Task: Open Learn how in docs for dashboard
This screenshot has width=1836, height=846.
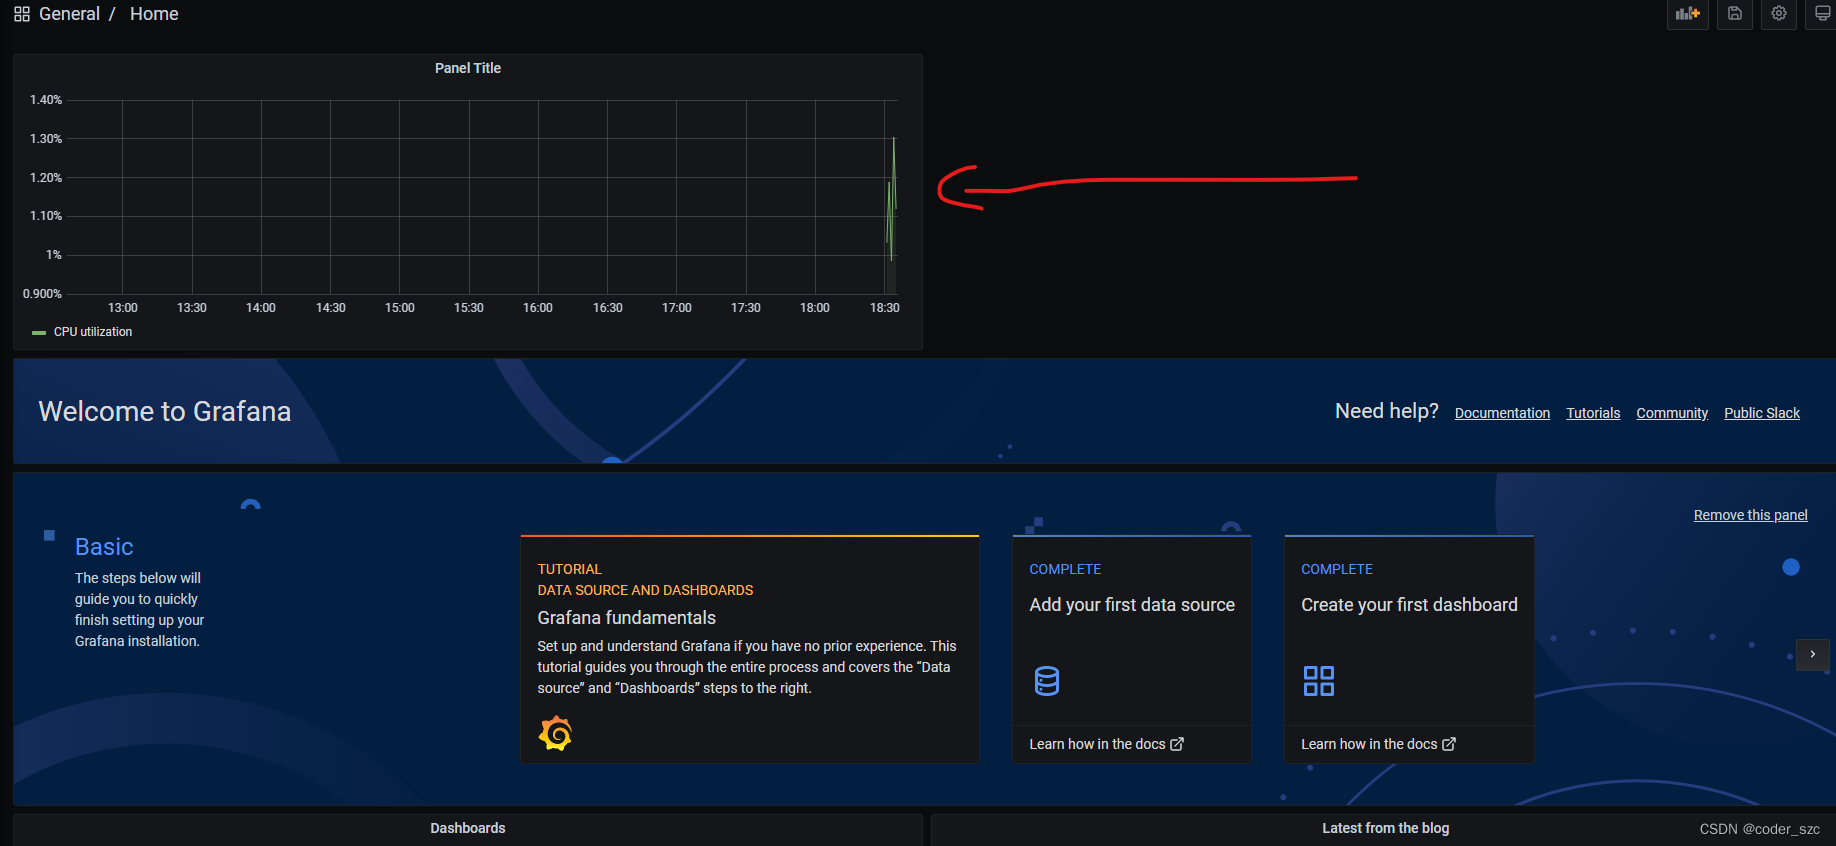Action: [x=1378, y=744]
